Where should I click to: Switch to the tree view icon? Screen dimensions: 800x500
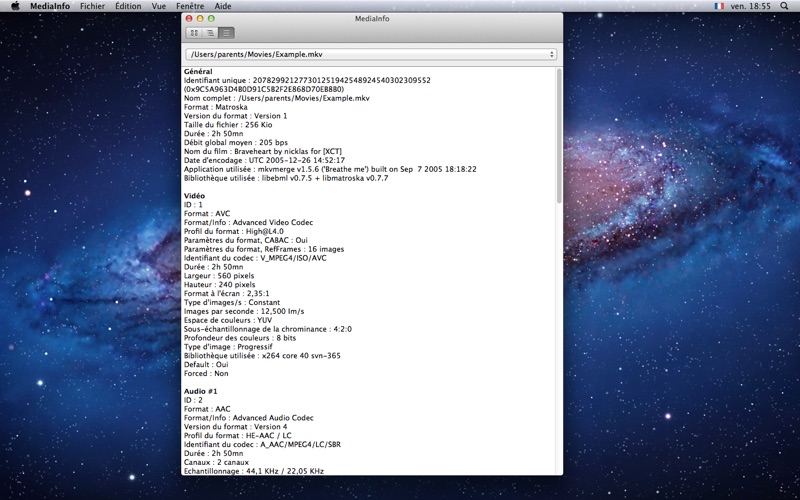click(210, 33)
